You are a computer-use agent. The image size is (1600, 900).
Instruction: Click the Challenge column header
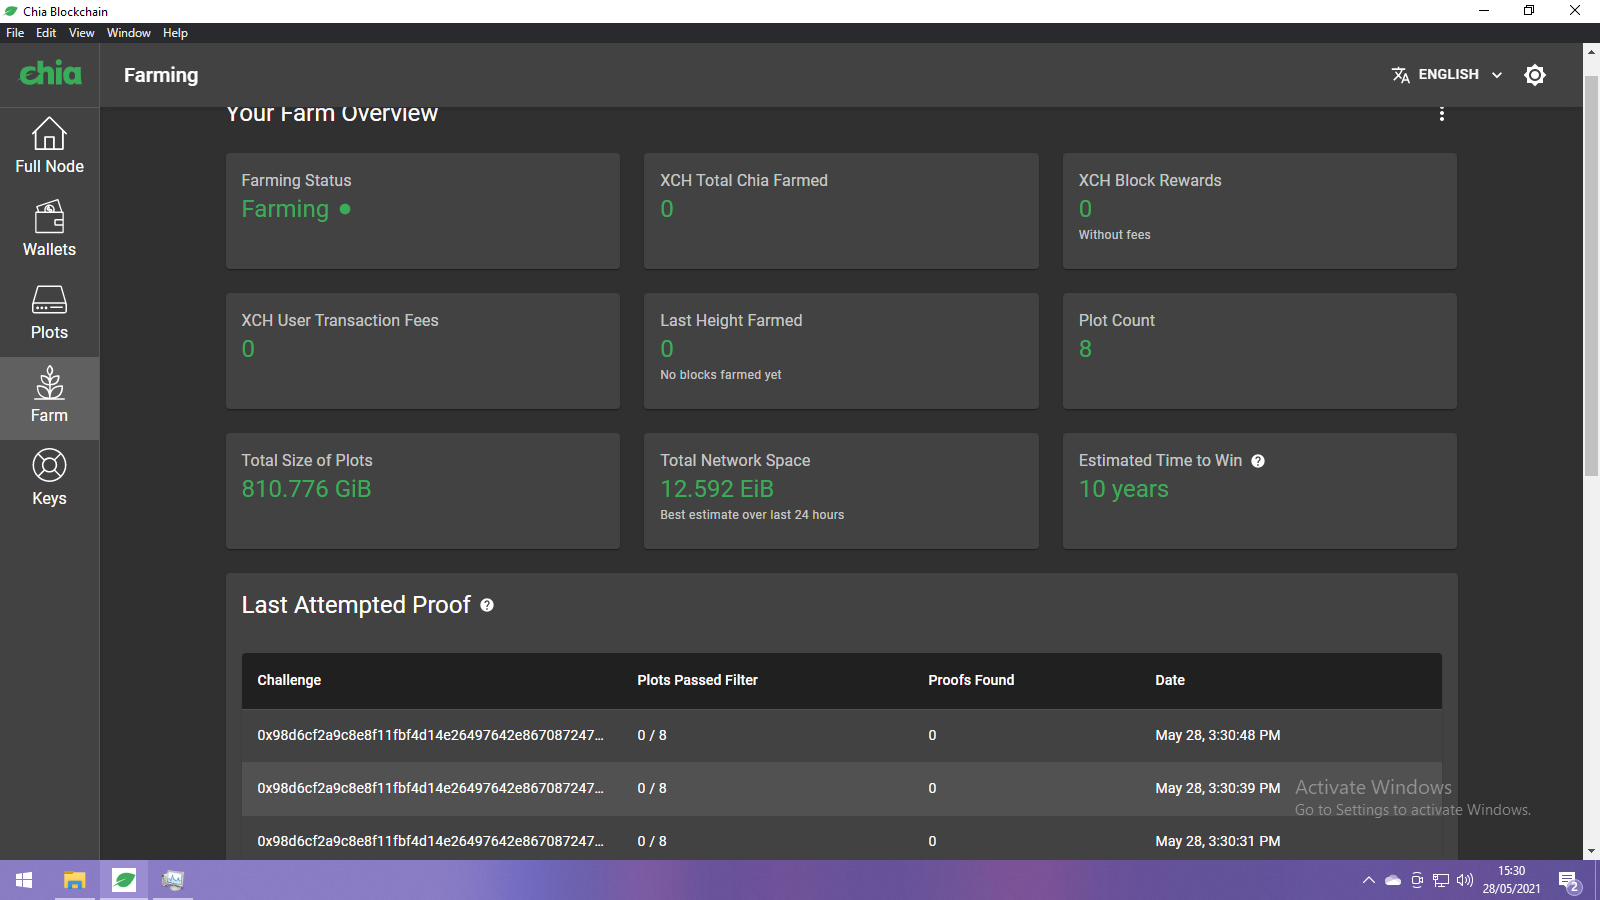tap(289, 680)
